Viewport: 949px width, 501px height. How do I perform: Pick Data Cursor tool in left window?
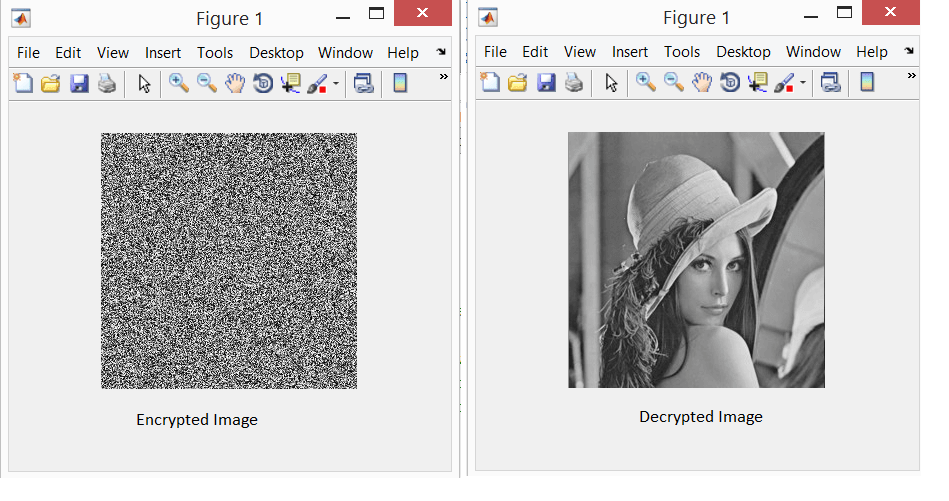coord(291,83)
